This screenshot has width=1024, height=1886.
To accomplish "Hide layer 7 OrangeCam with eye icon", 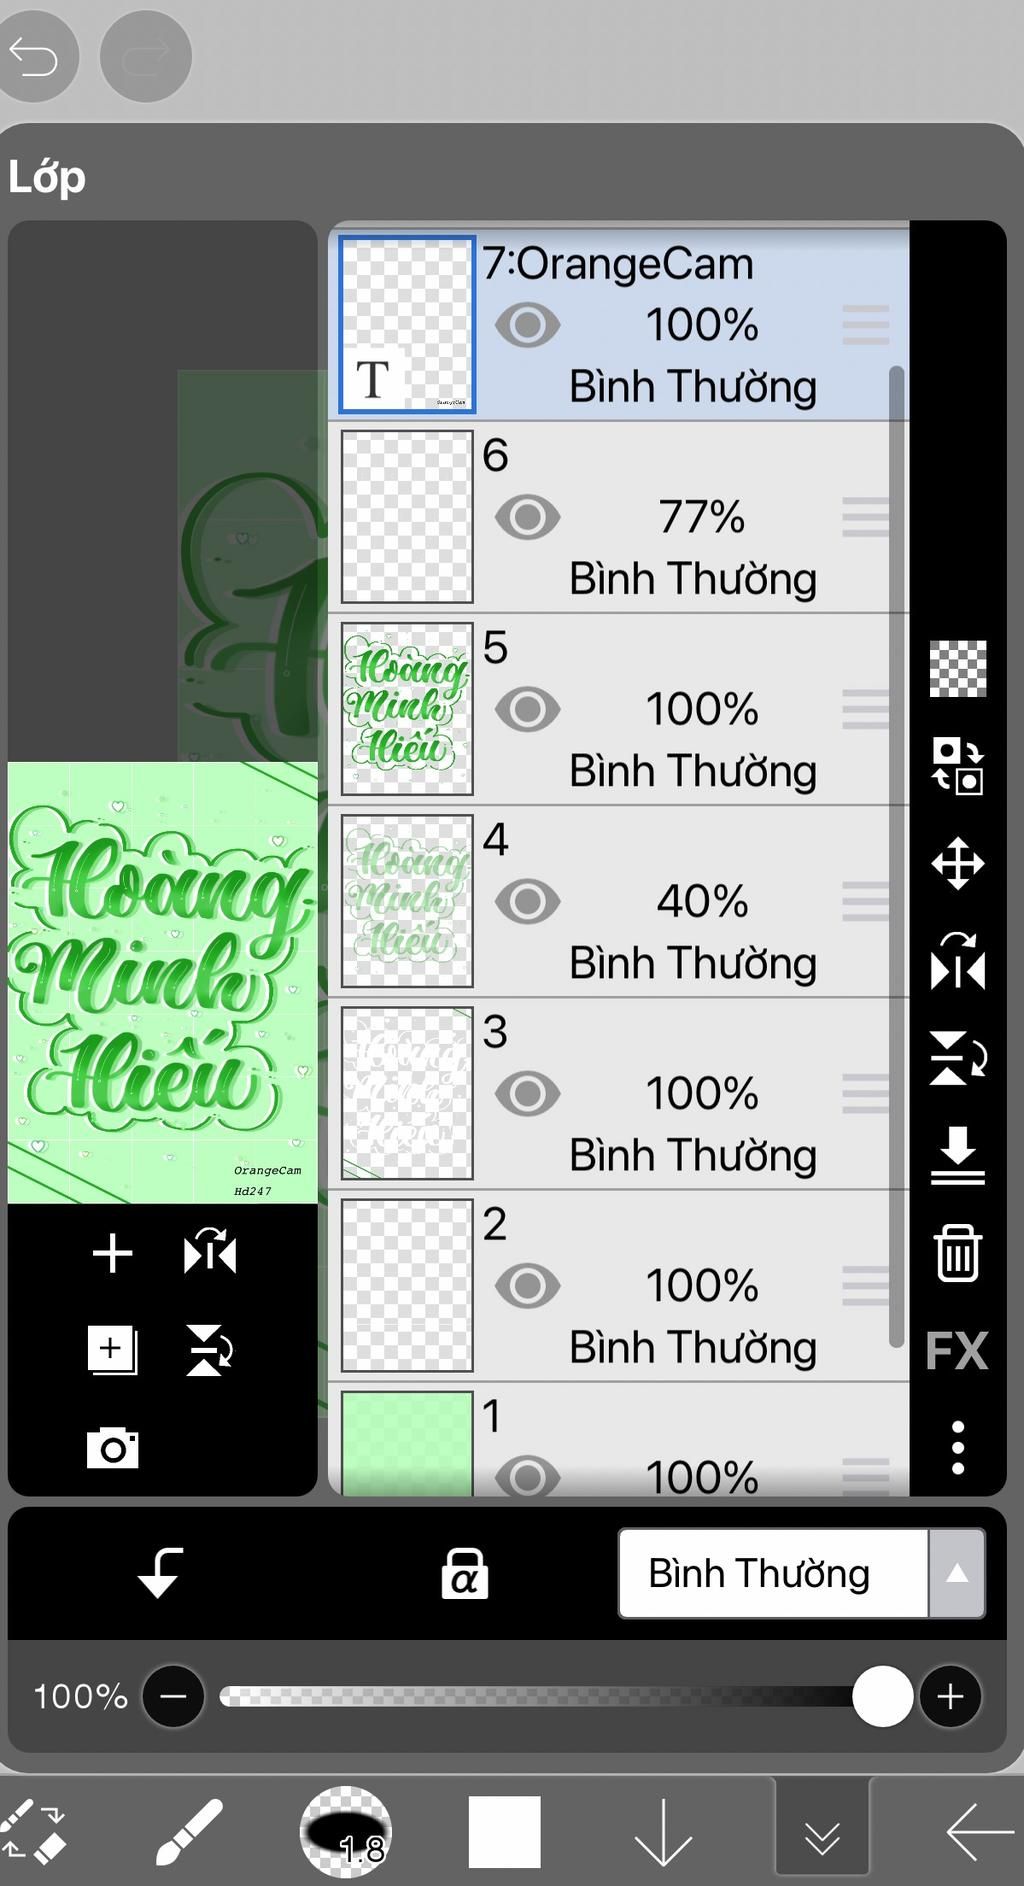I will pyautogui.click(x=528, y=325).
